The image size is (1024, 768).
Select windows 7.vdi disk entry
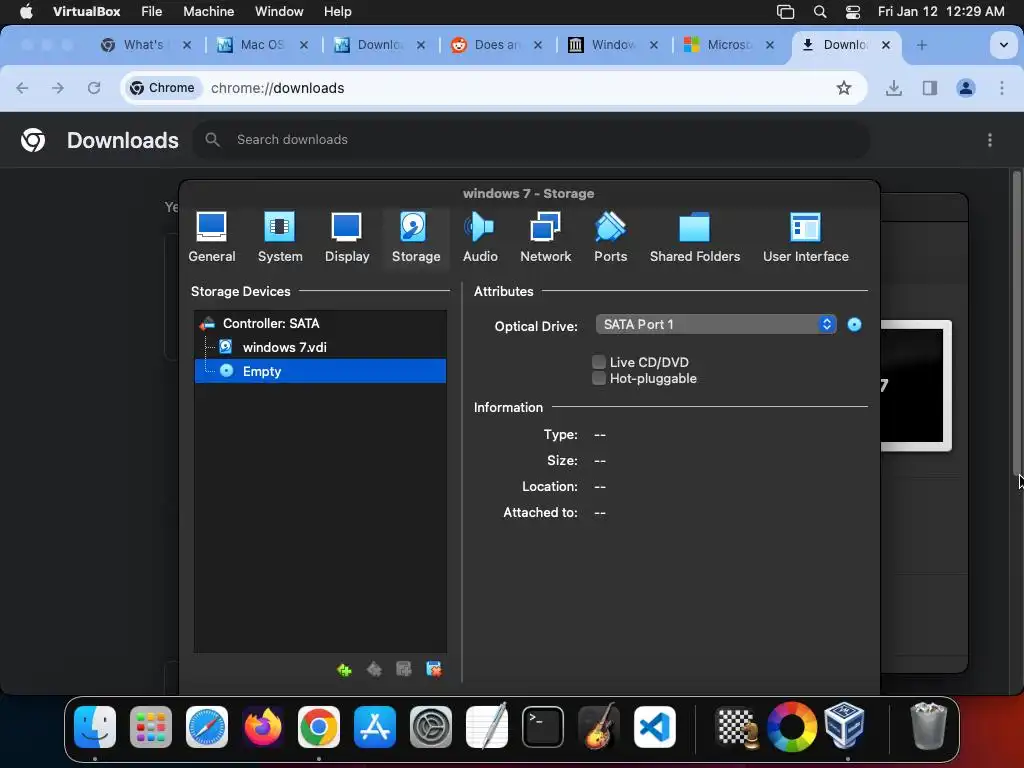[x=321, y=347]
